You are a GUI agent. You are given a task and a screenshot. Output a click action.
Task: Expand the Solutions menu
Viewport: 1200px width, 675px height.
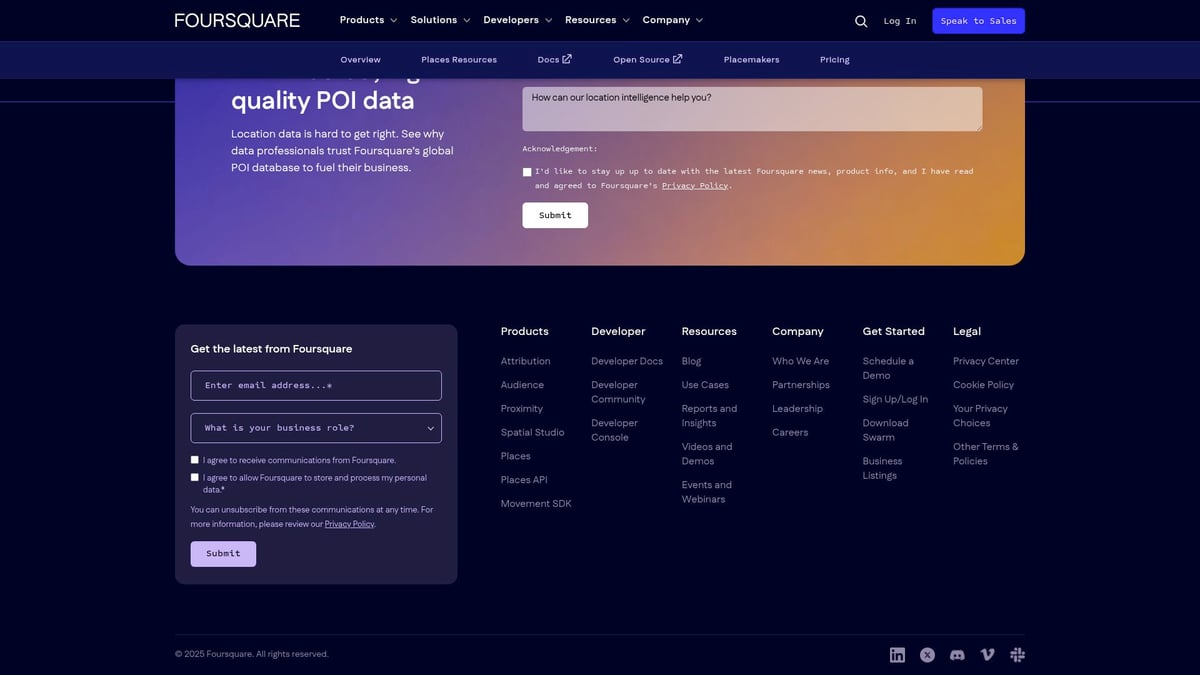440,20
